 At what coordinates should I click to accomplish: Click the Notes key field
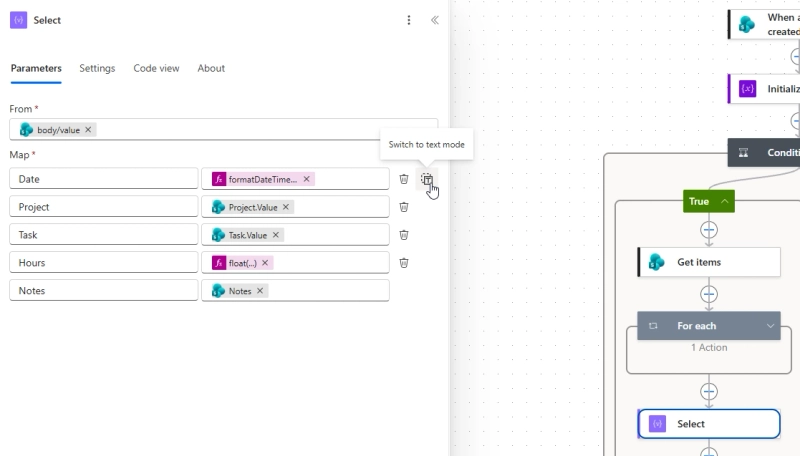tap(104, 291)
